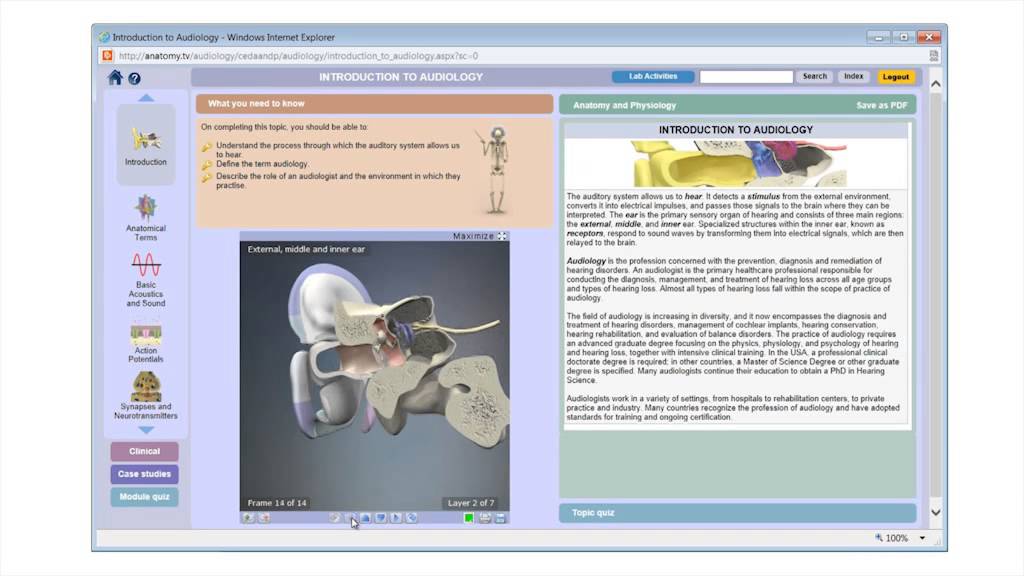Viewport: 1024px width, 576px height.
Task: Click the zoom magnifier icon in status bar
Action: 879,537
